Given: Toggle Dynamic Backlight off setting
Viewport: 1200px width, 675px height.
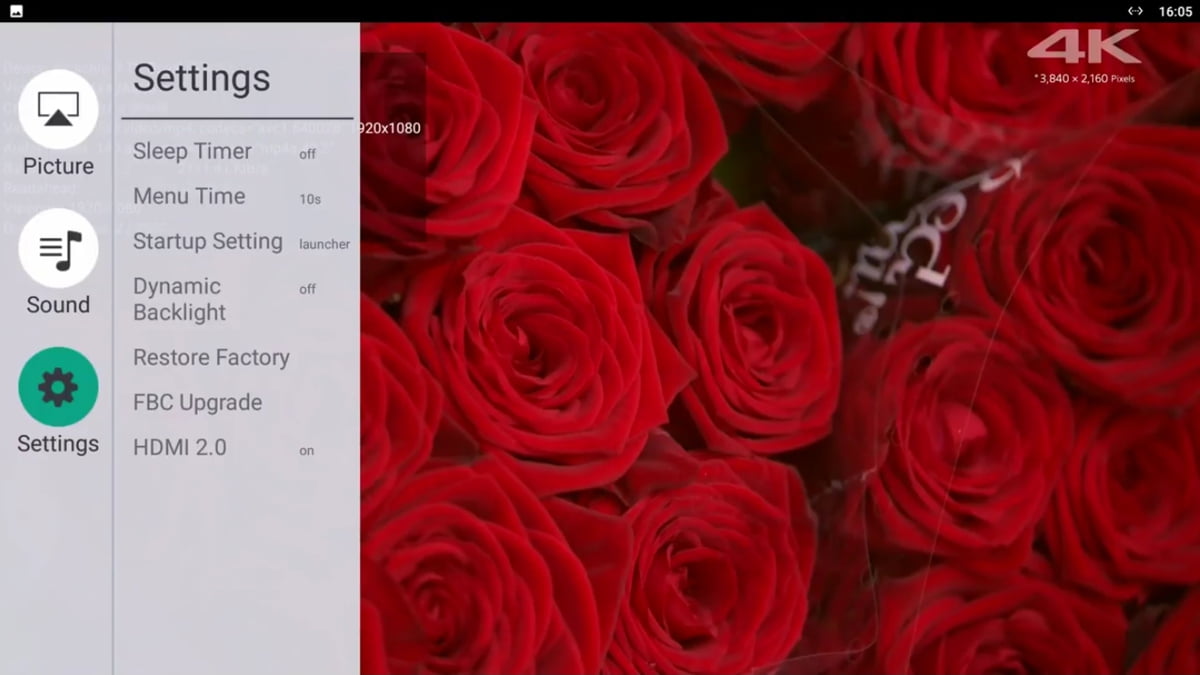Looking at the screenshot, I should [307, 289].
